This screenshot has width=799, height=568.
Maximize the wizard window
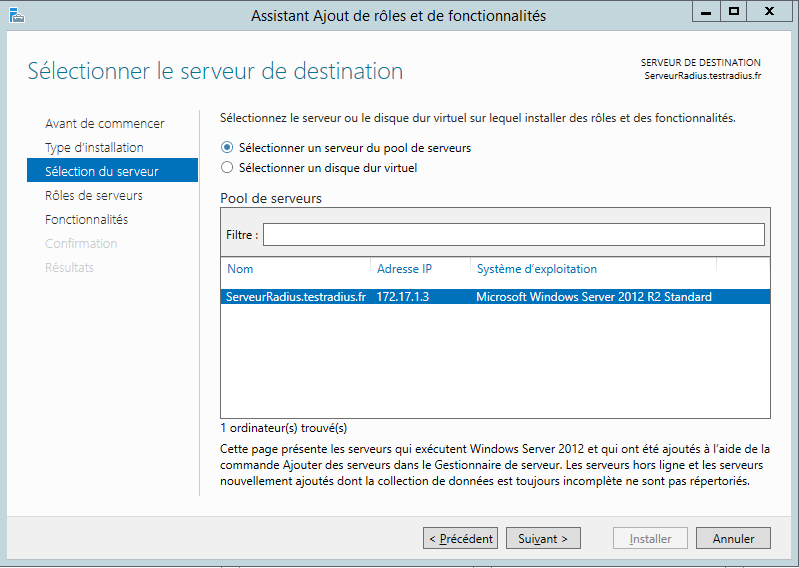tap(734, 12)
